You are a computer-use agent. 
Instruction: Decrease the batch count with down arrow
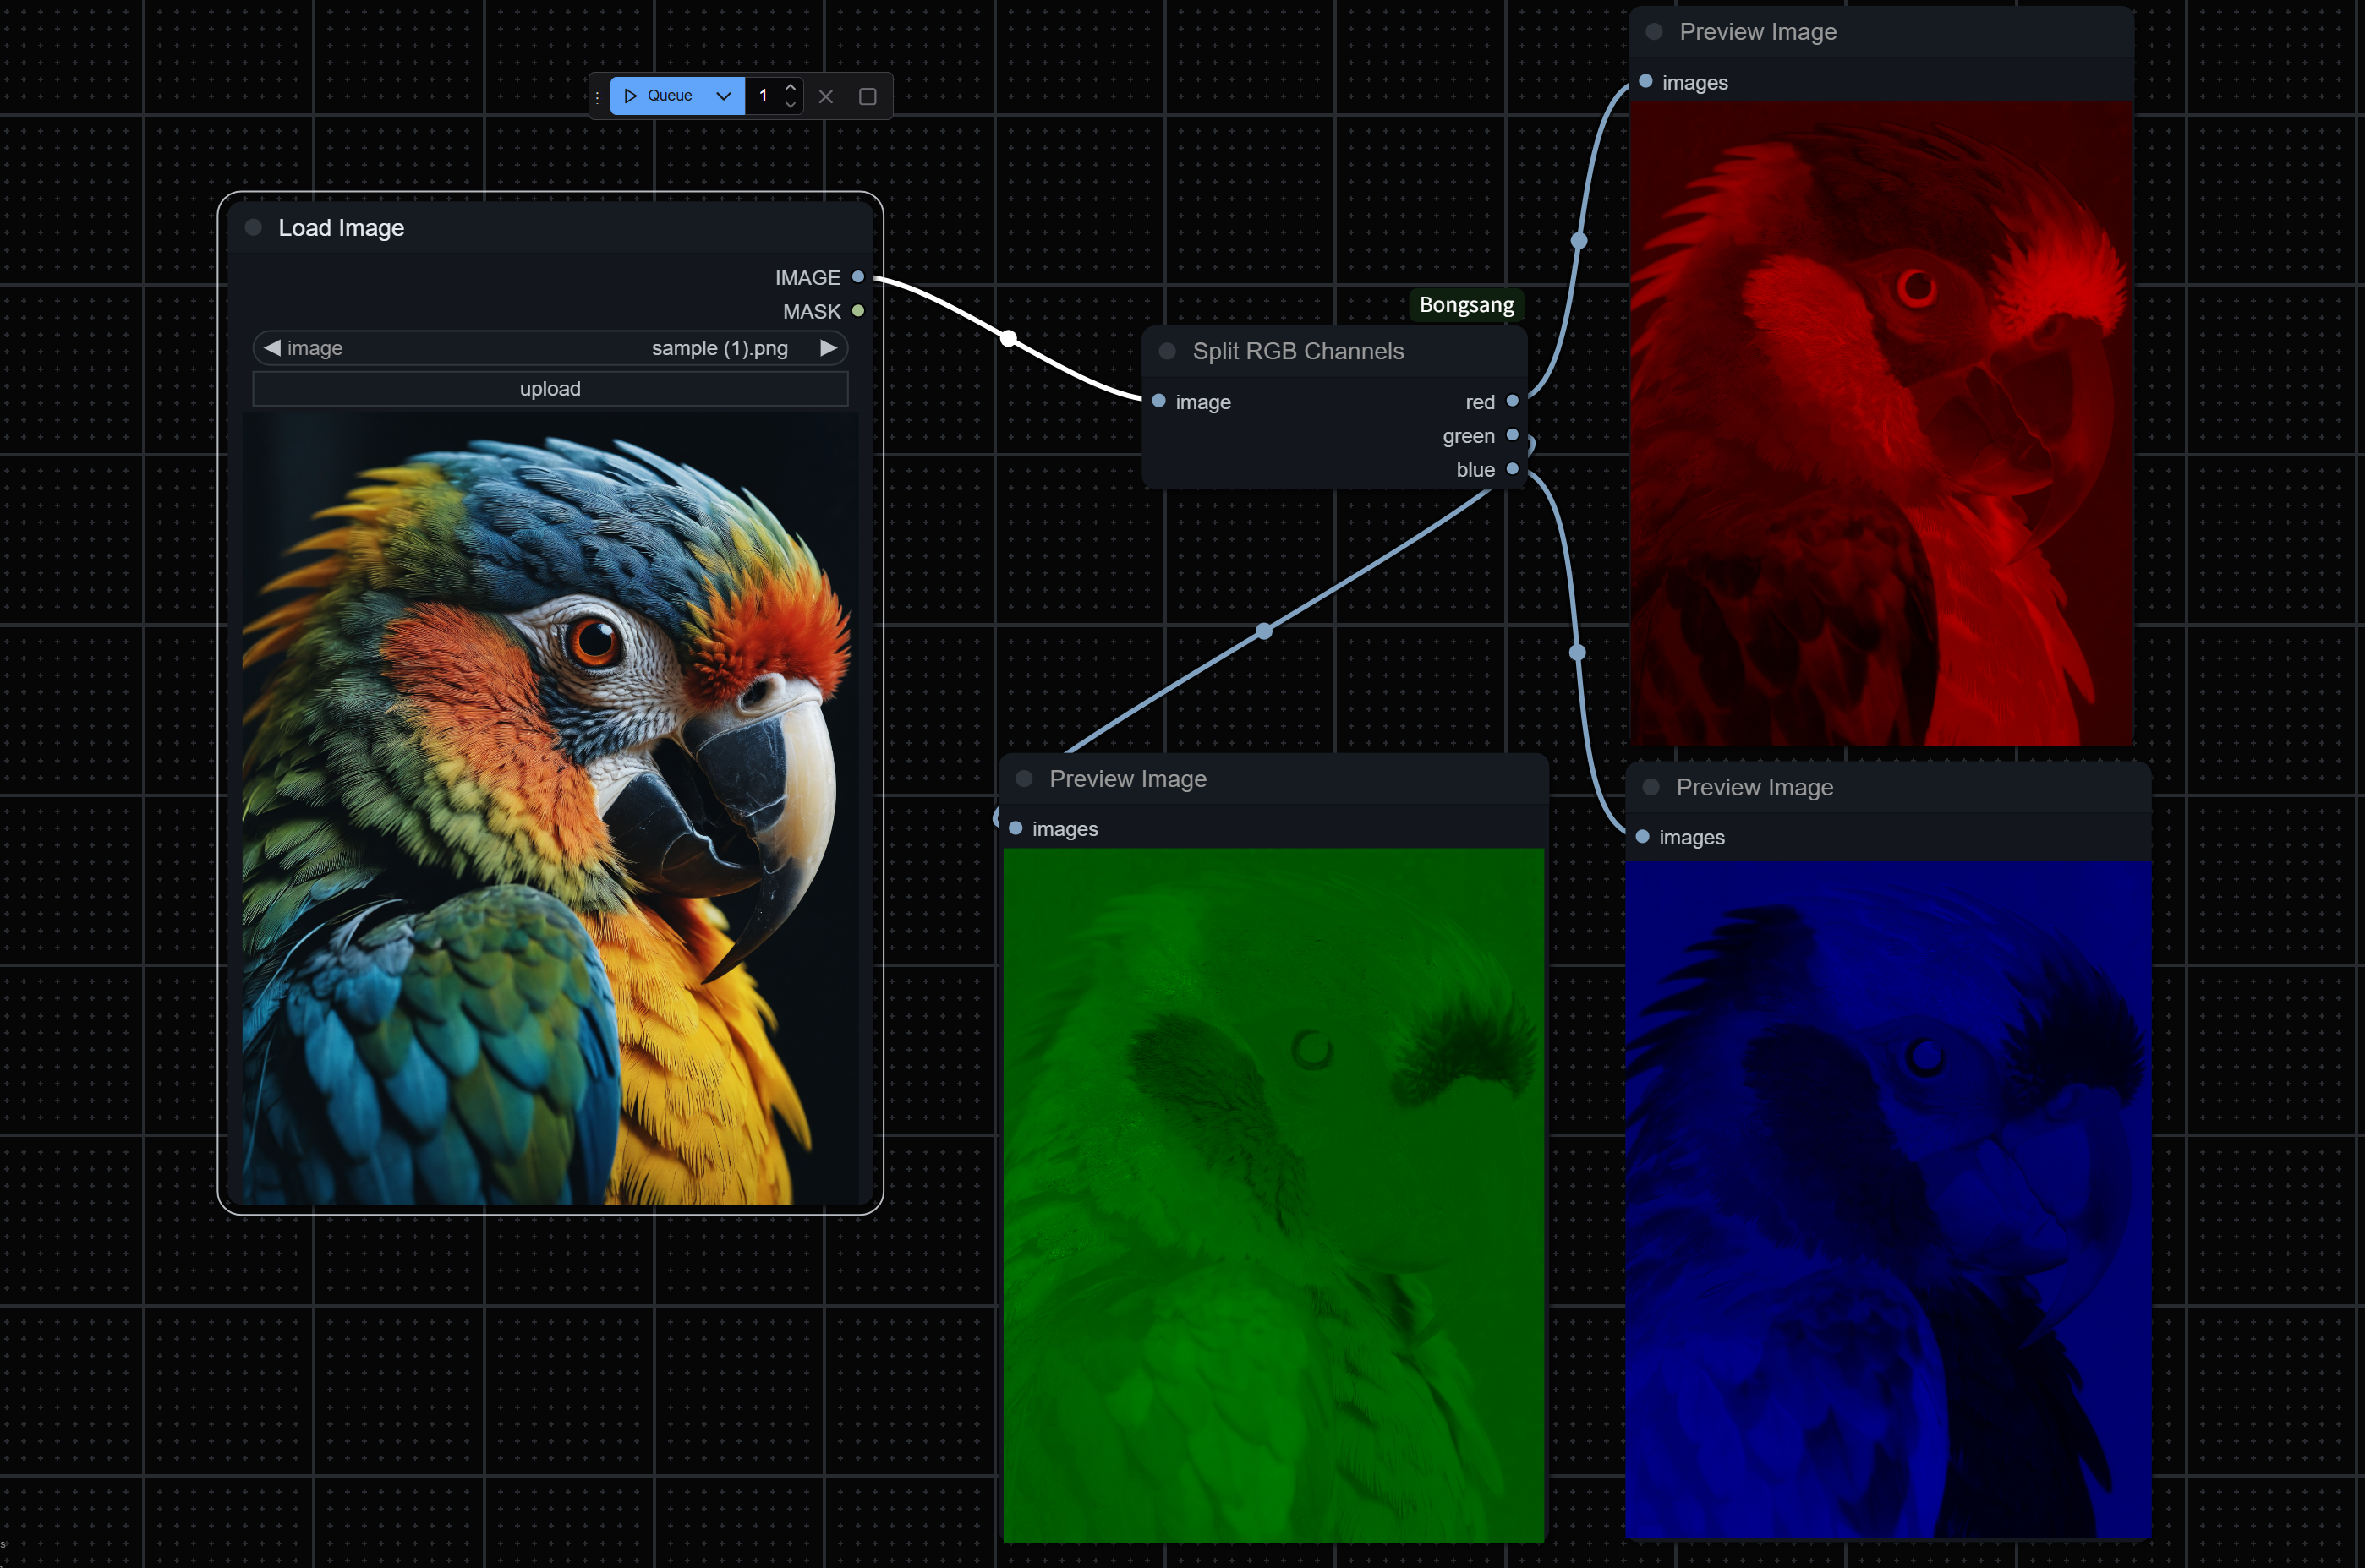[790, 105]
